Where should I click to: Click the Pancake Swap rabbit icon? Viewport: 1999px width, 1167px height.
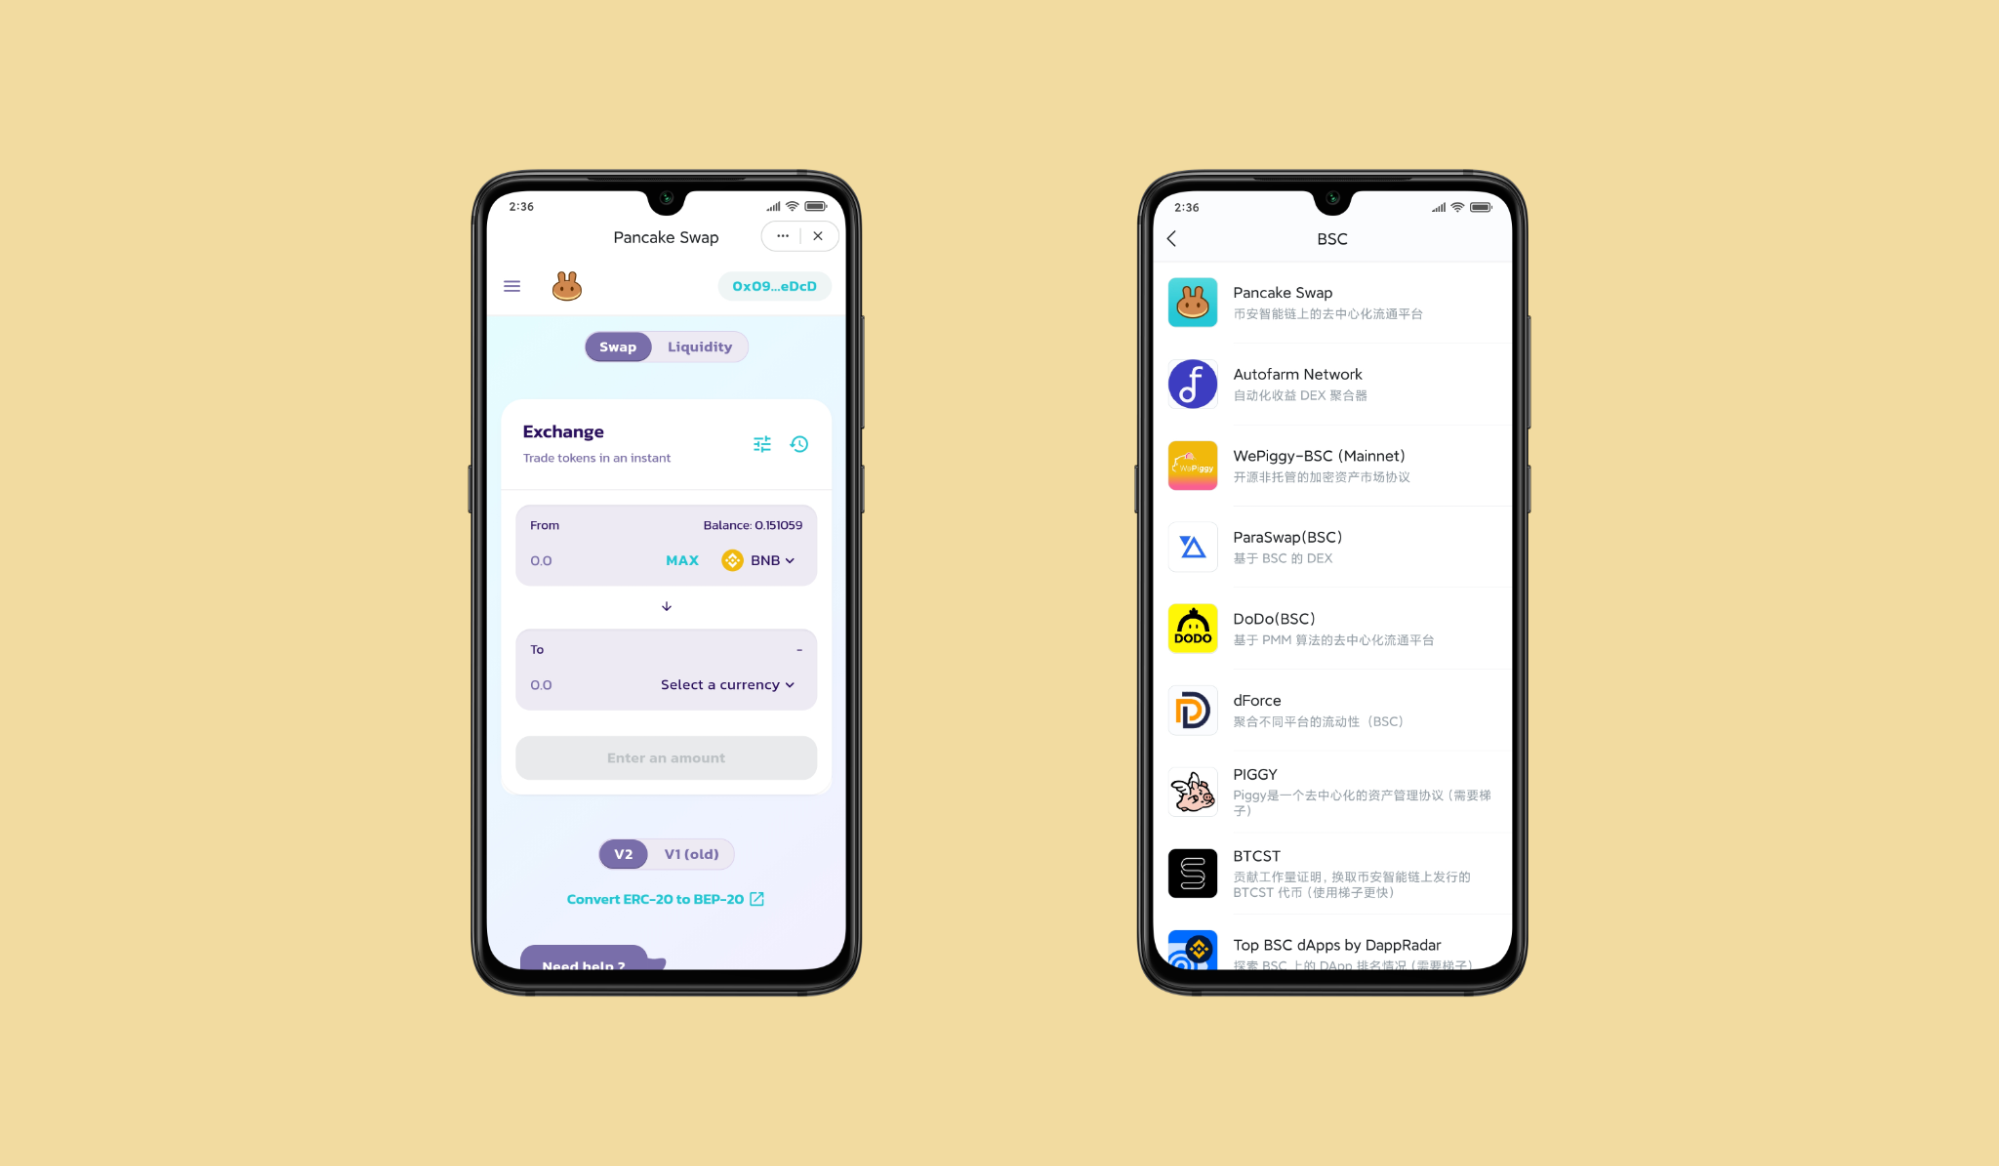[567, 285]
